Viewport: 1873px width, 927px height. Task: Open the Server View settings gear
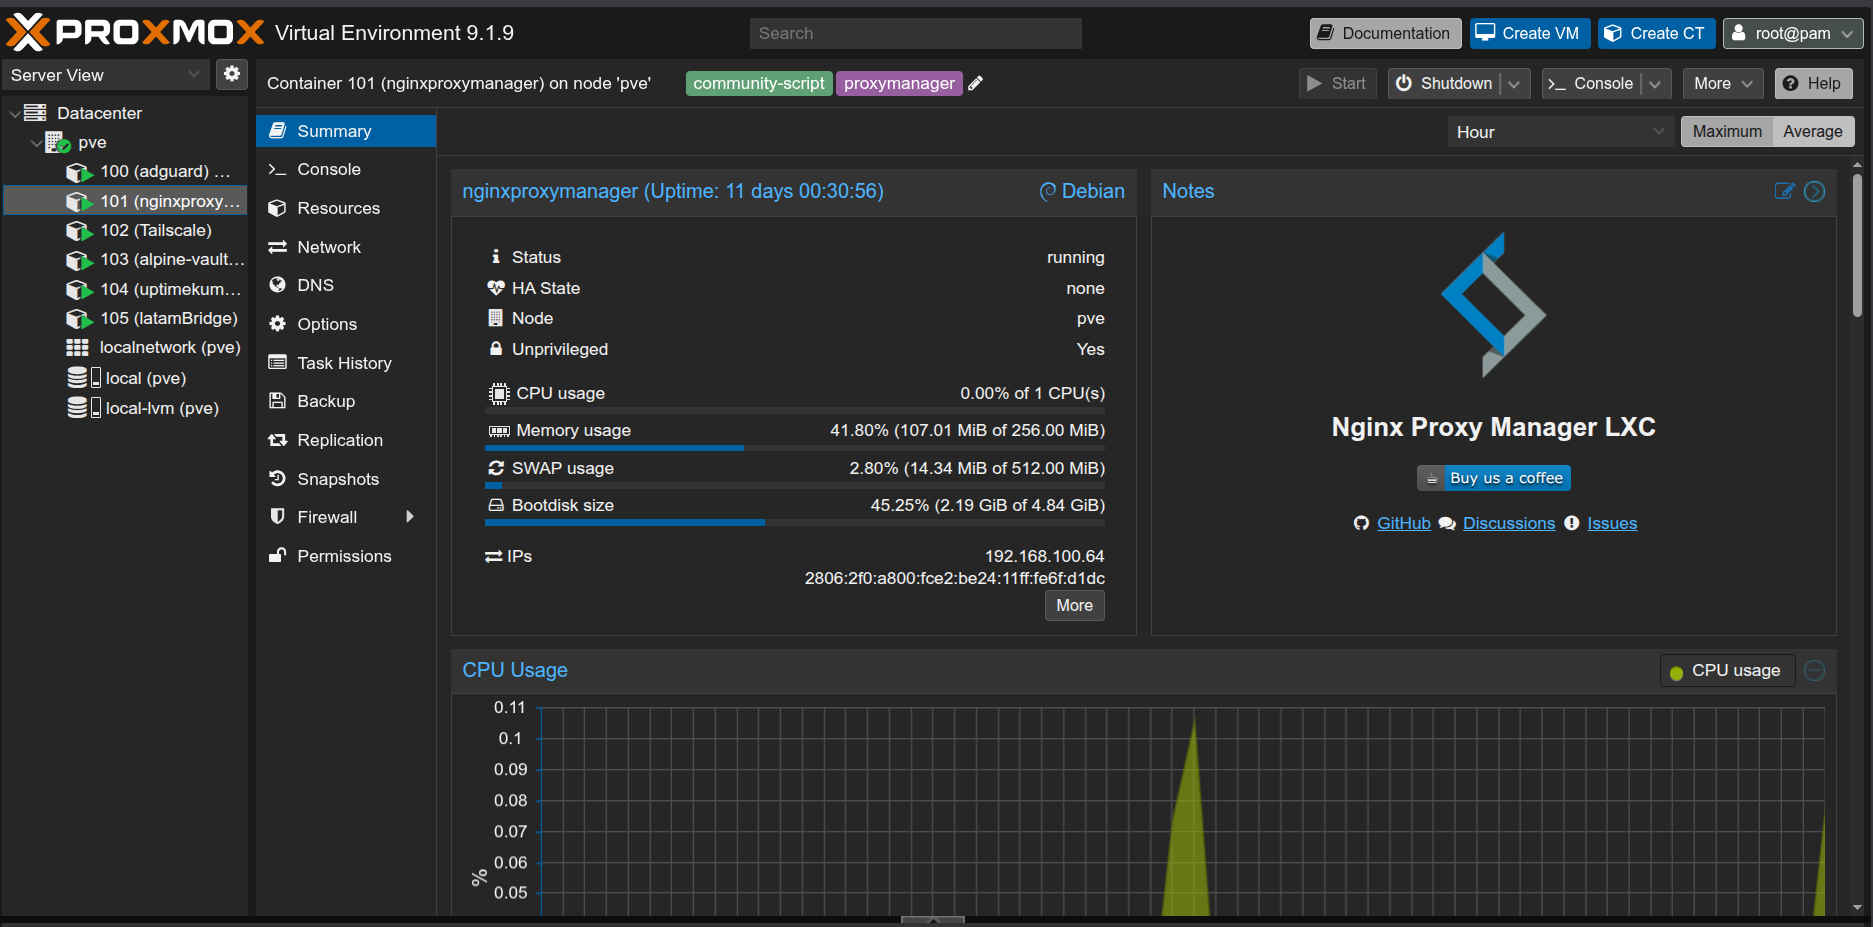232,74
